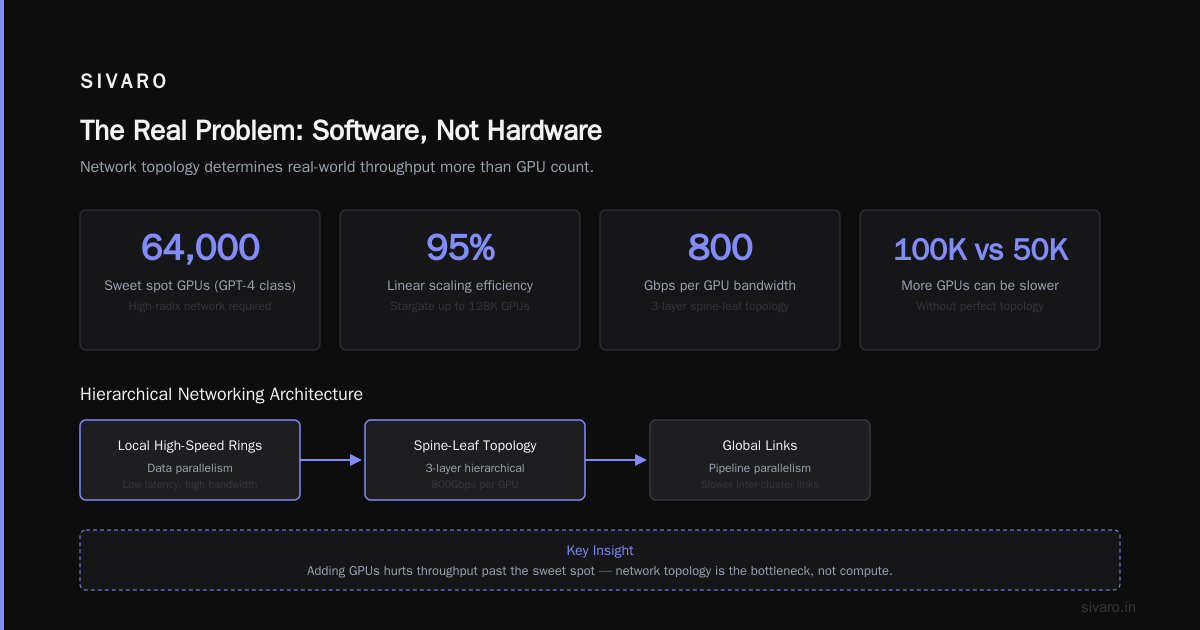Click the 95% statistic value
The image size is (1200, 630).
[x=460, y=247]
